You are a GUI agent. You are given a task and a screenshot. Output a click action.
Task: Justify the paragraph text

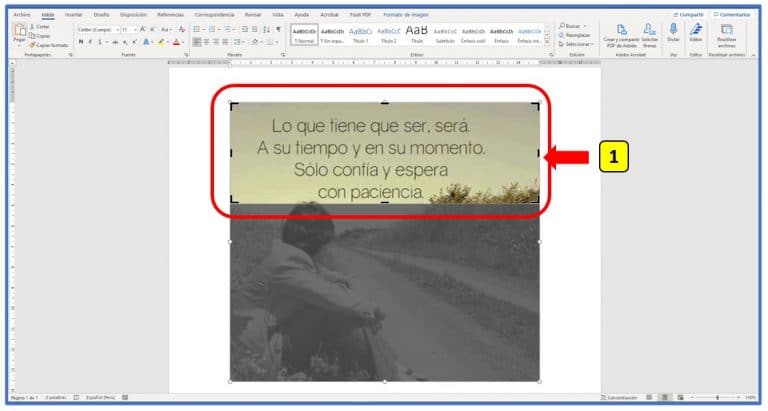(x=225, y=43)
